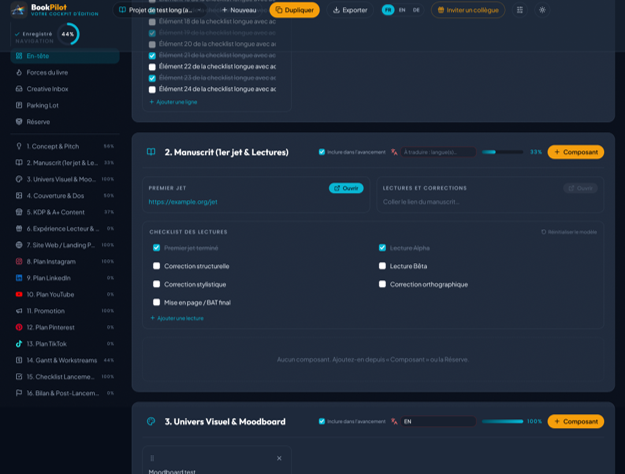Close the Moodboard test component
The width and height of the screenshot is (625, 474).
pos(279,458)
